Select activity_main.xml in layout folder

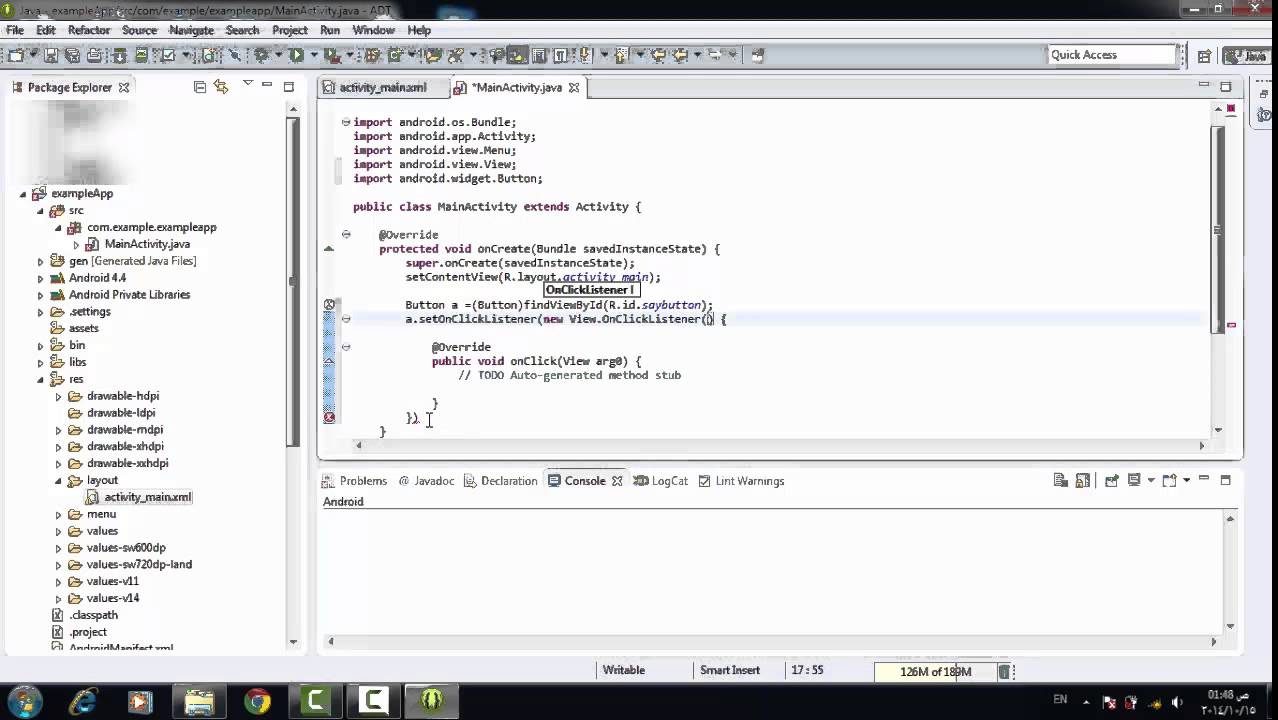point(147,497)
